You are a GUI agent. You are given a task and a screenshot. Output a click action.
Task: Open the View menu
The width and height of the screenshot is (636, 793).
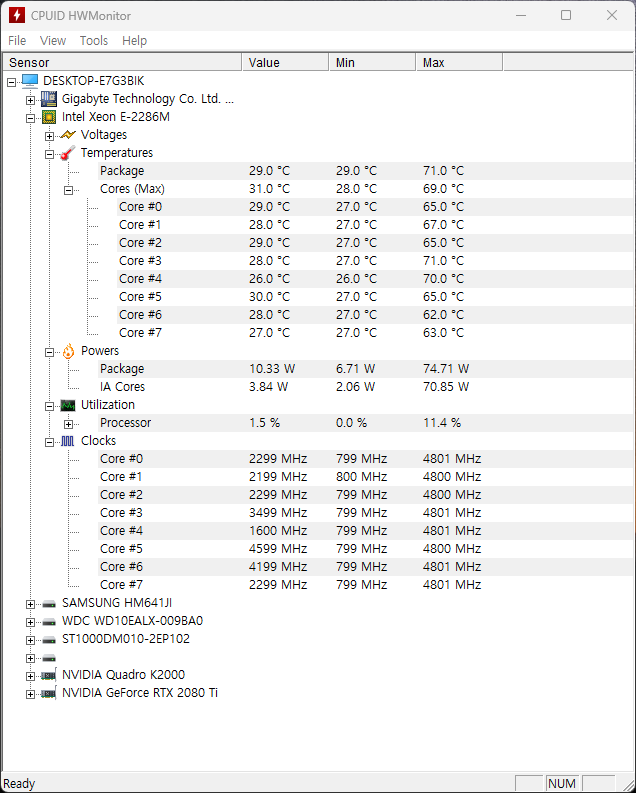pos(53,40)
